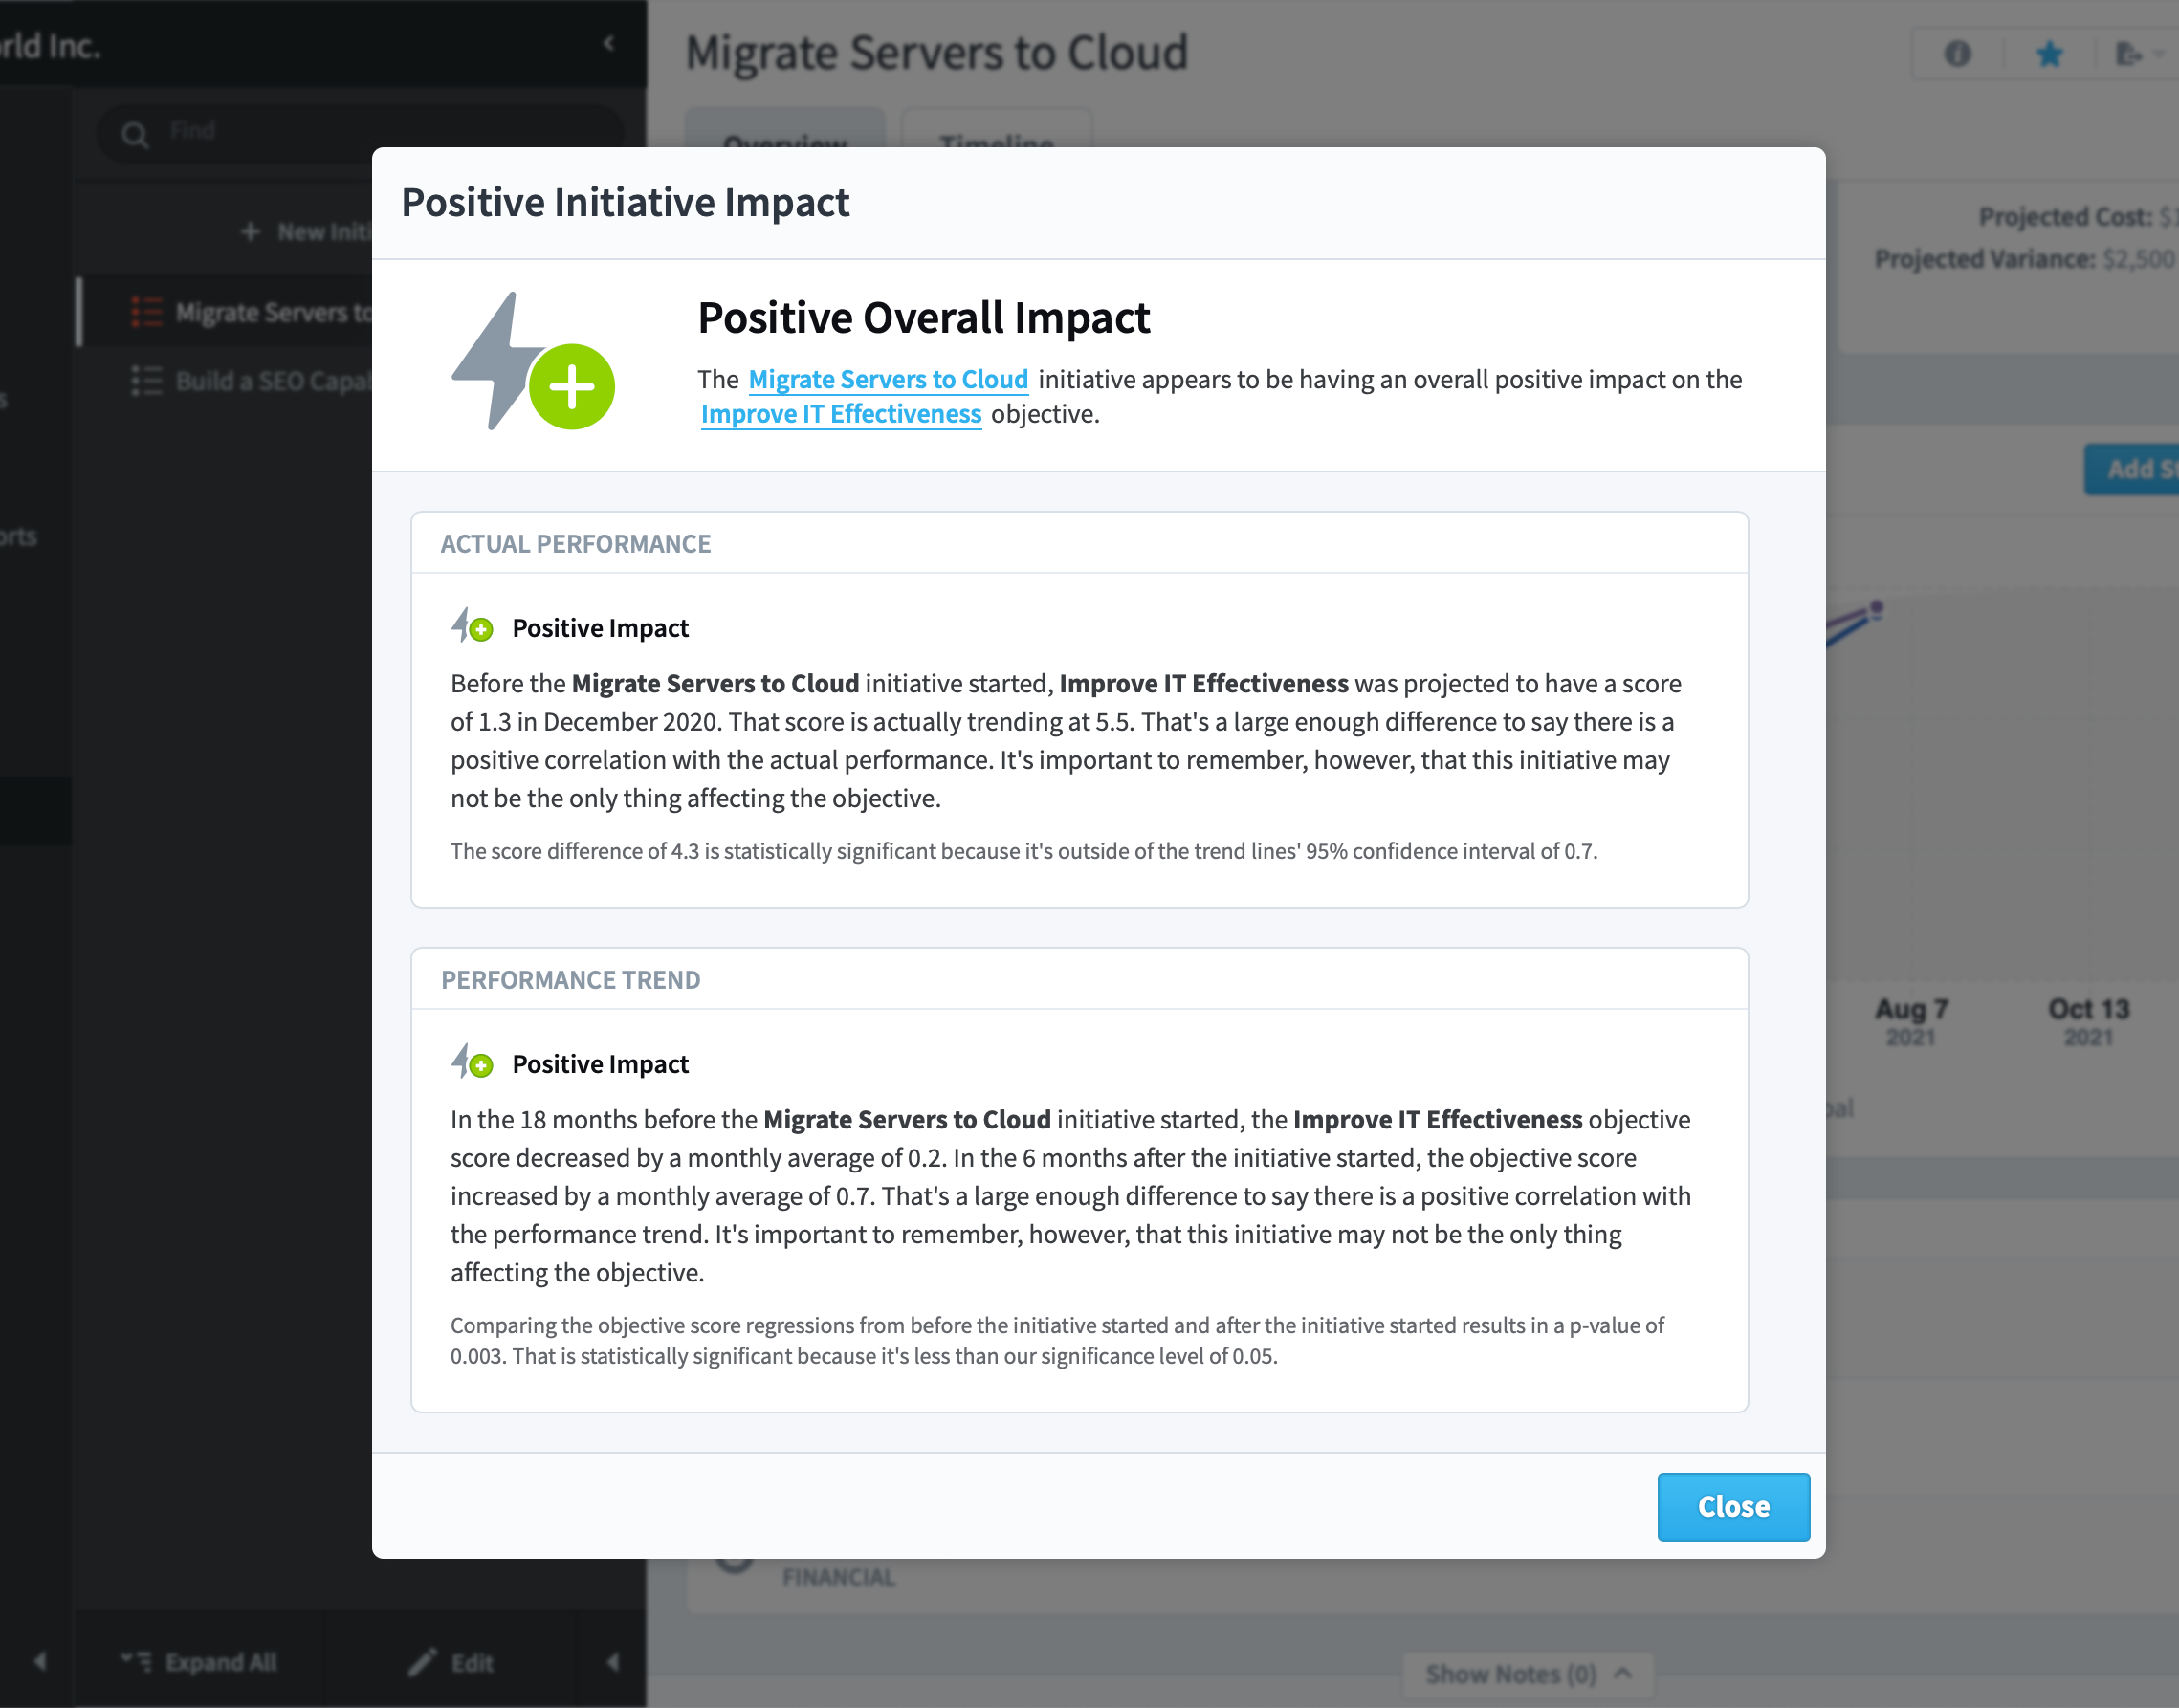Click the info icon in the header
Viewport: 2179px width, 1708px height.
click(1957, 54)
